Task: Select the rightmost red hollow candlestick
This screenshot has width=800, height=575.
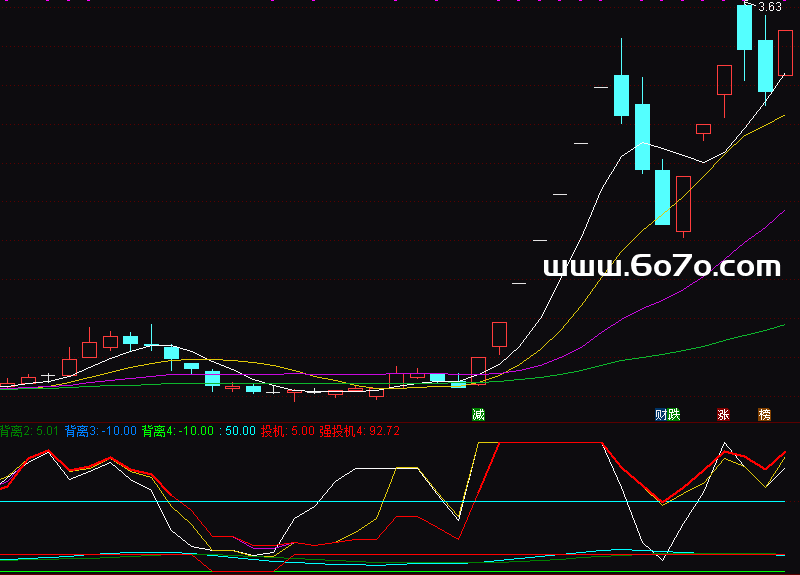Action: [x=785, y=52]
